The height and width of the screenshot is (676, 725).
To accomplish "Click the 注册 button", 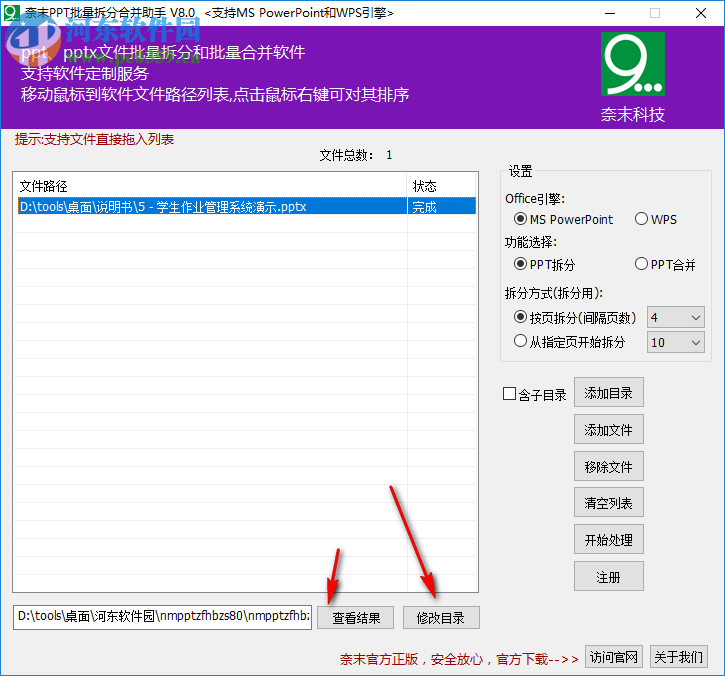I will [x=608, y=577].
